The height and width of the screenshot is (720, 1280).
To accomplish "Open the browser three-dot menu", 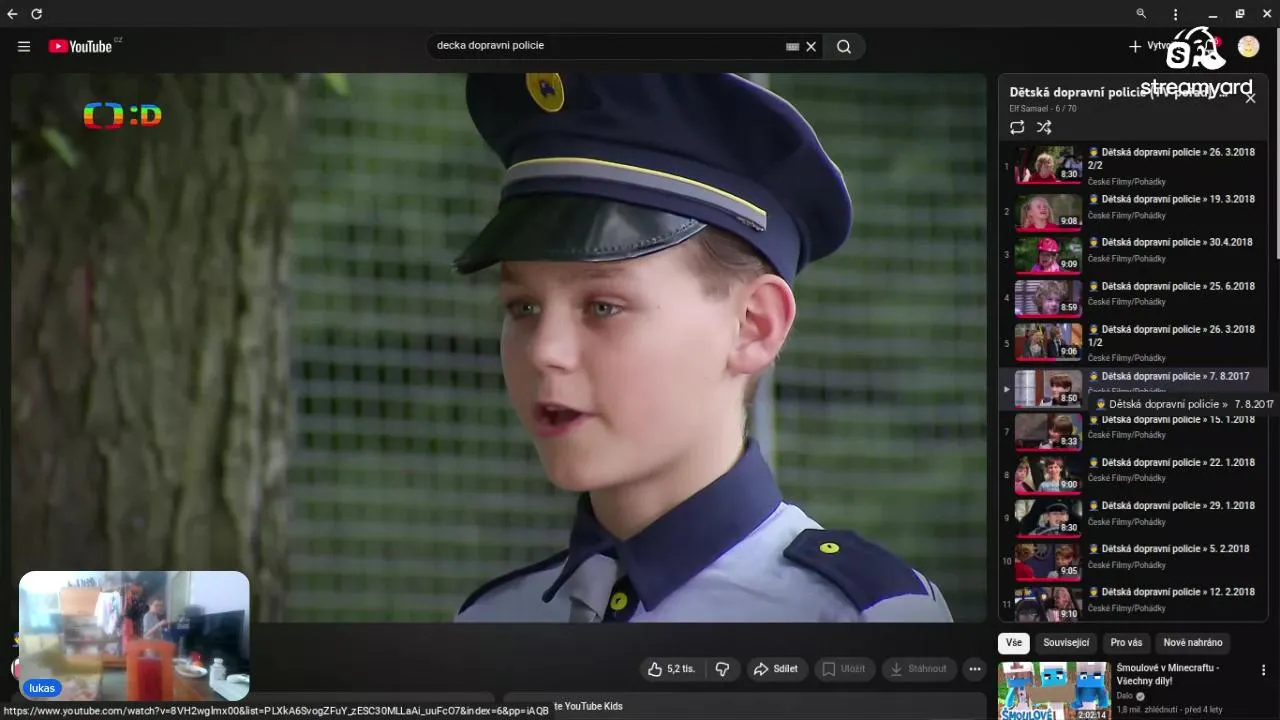I will (1176, 14).
